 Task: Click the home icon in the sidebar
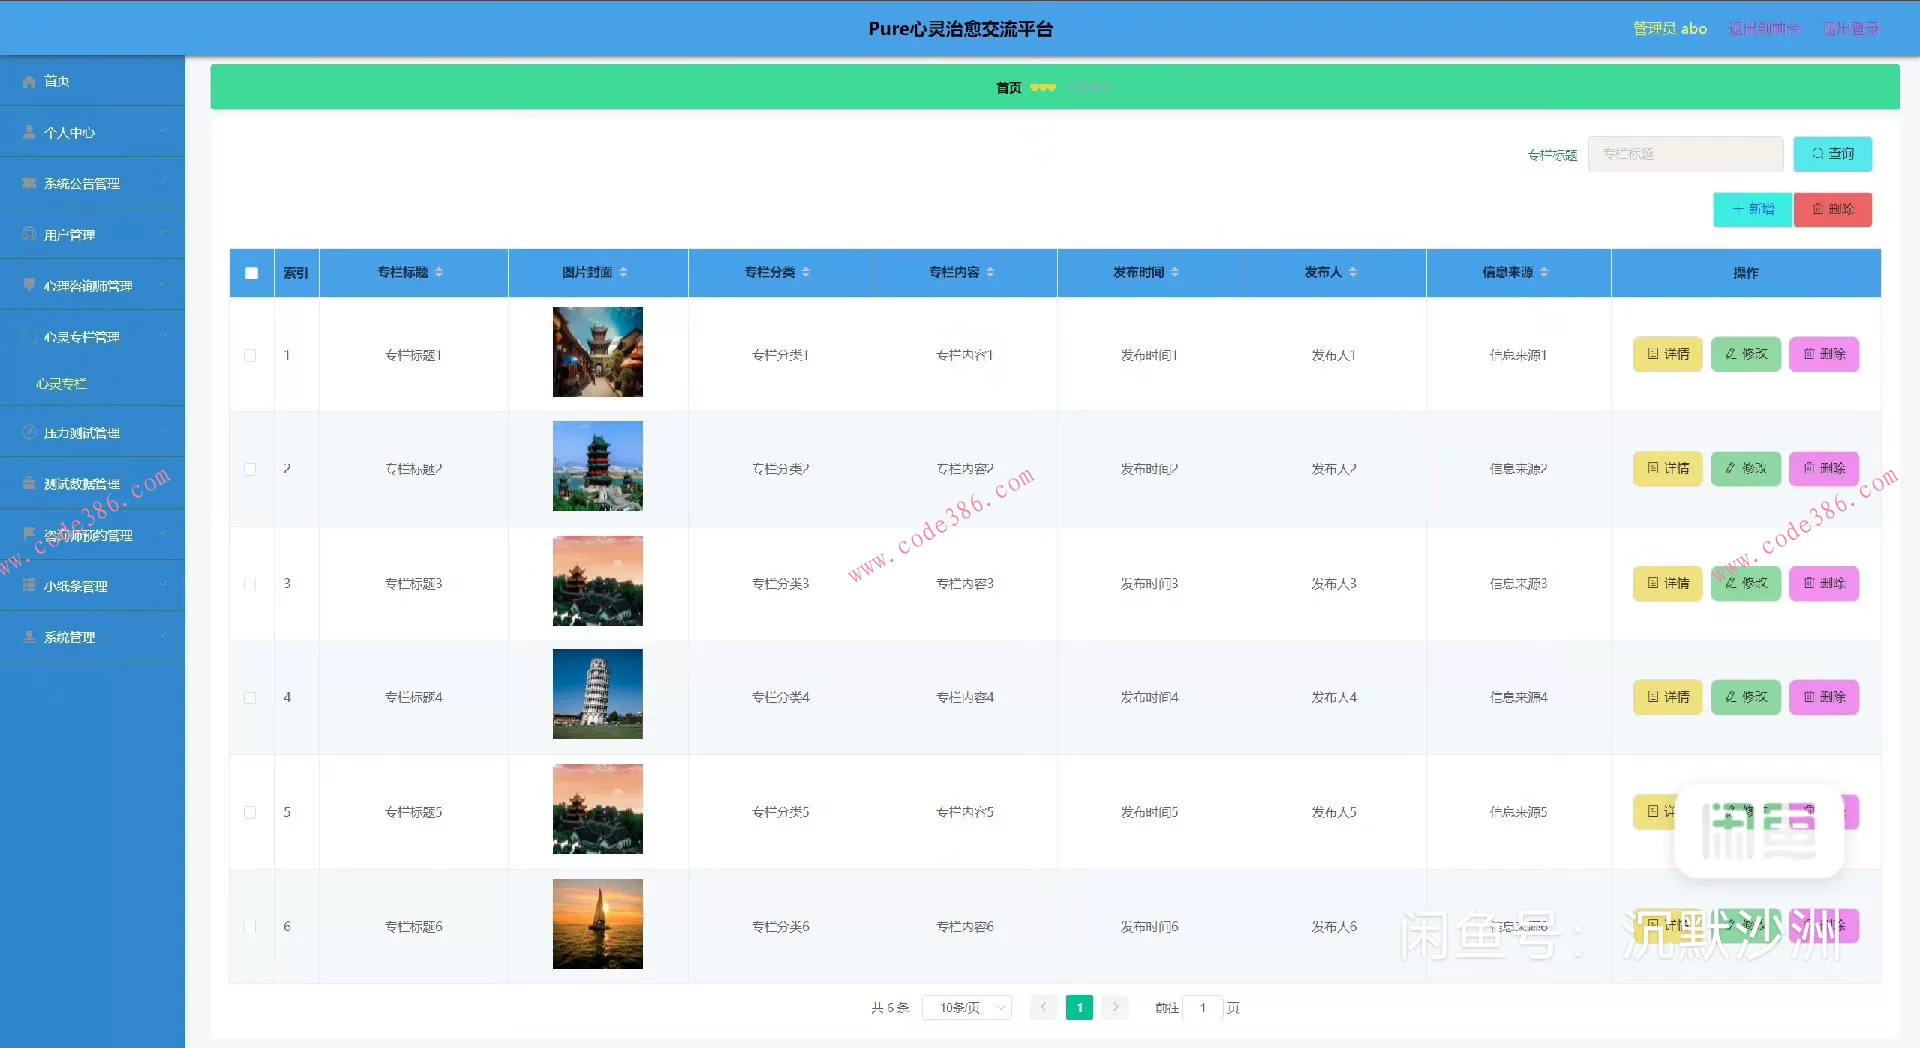pos(29,81)
